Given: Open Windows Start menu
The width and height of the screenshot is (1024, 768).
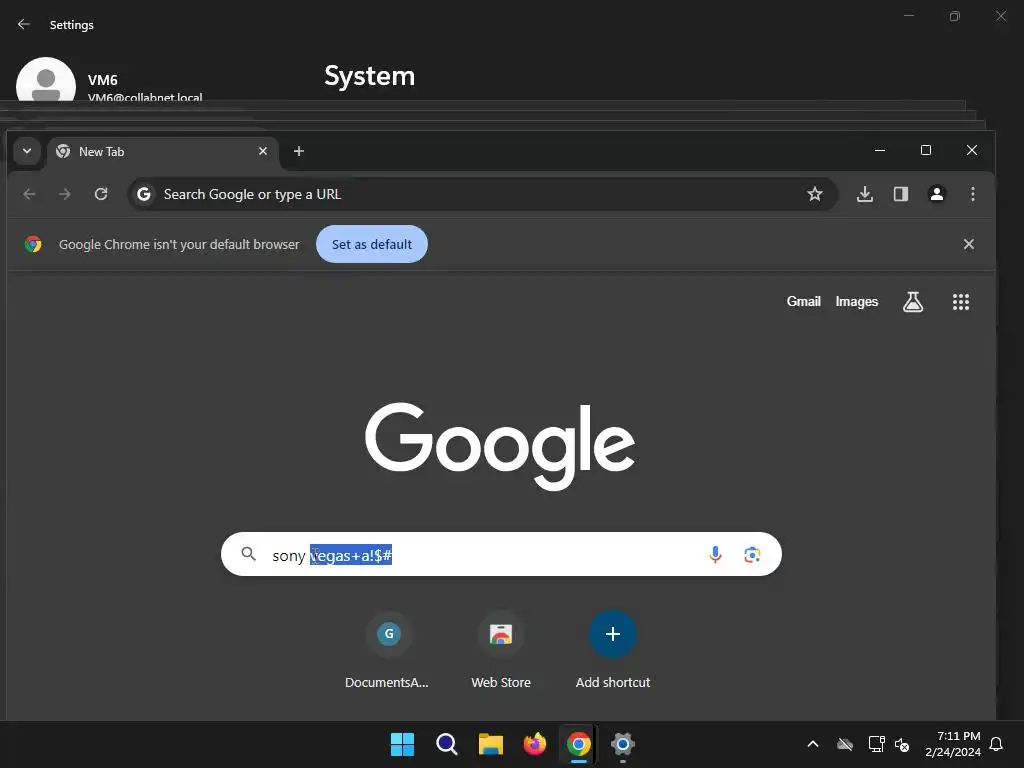Looking at the screenshot, I should coord(402,744).
